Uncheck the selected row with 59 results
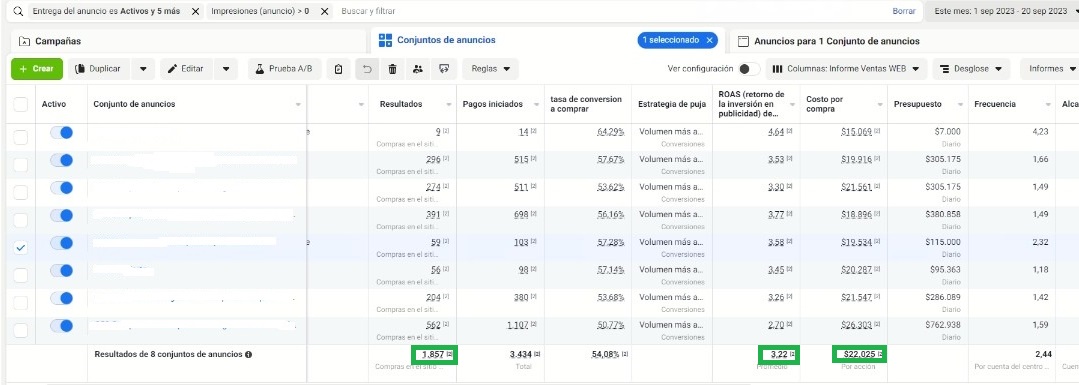 pyautogui.click(x=21, y=248)
